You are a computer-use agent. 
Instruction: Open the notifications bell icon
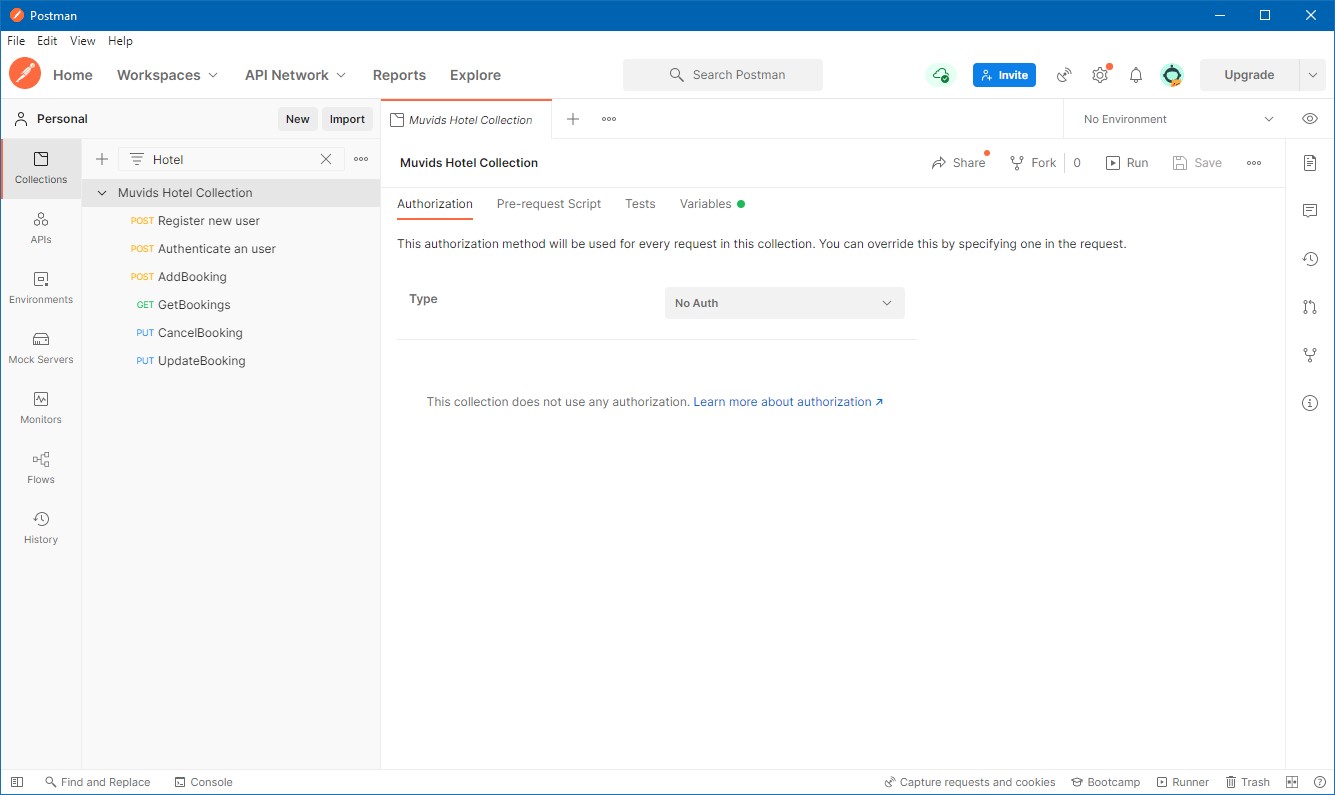tap(1136, 75)
